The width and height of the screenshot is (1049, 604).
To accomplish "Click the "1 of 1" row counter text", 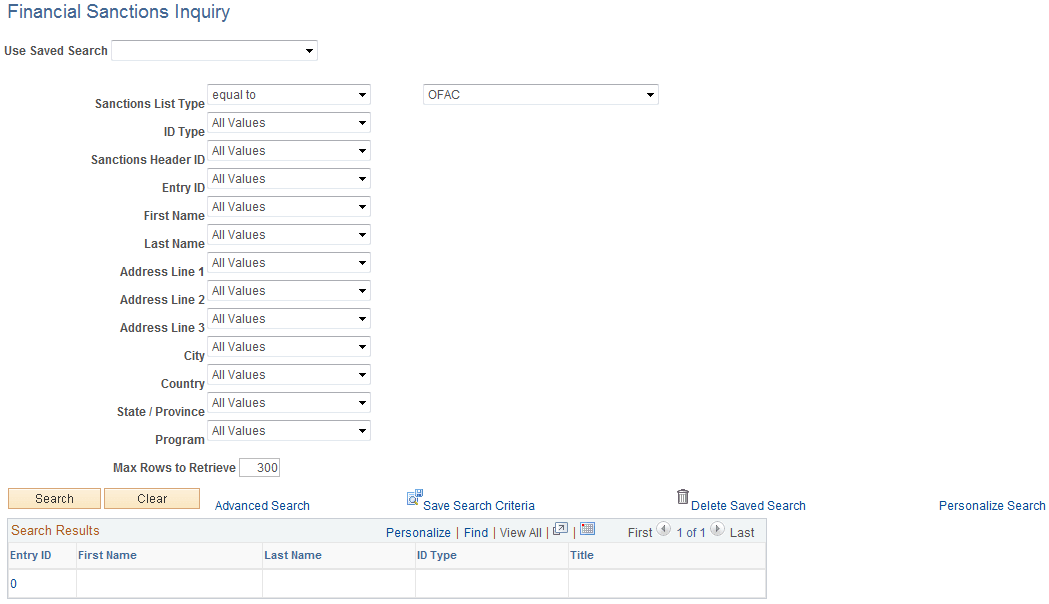I will pyautogui.click(x=690, y=533).
